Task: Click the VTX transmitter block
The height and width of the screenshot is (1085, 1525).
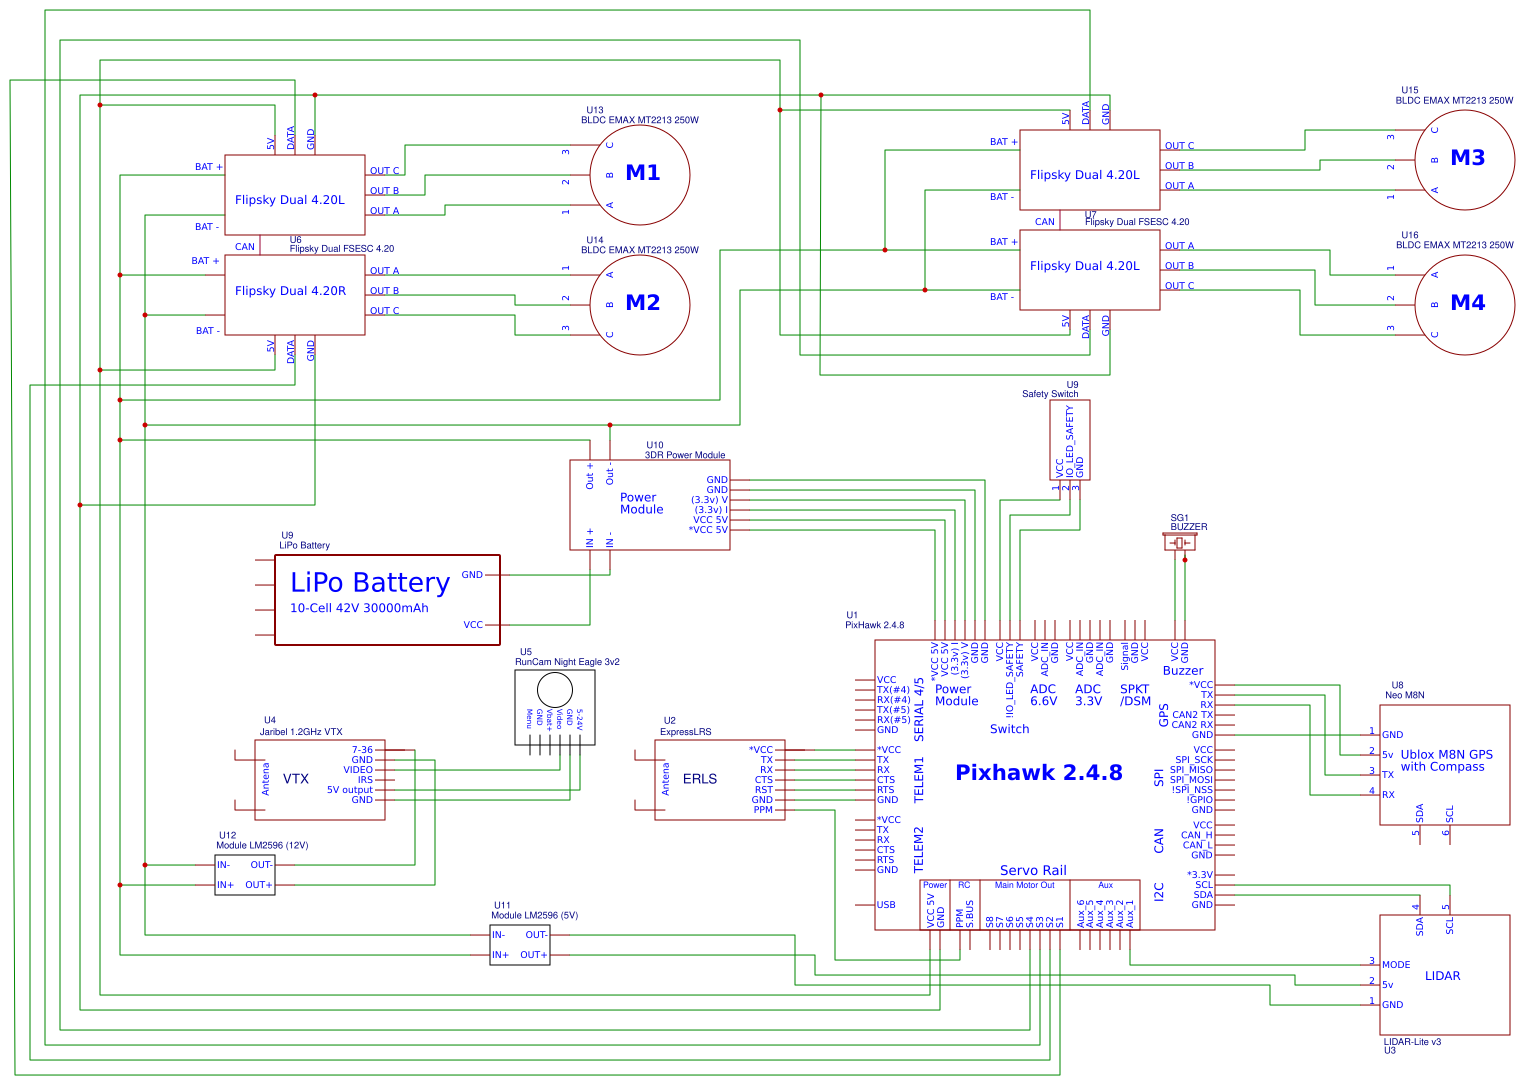Action: point(320,780)
